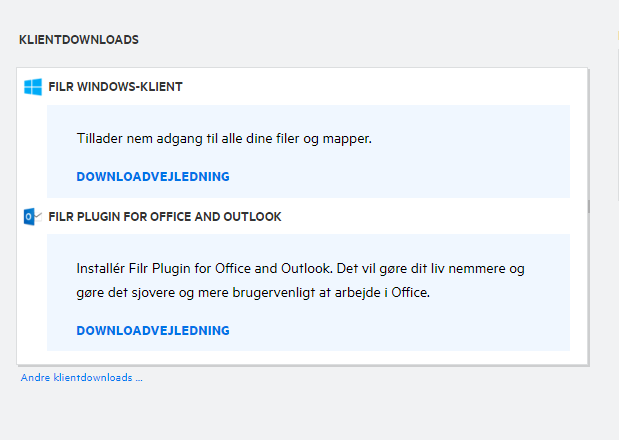Click the client list scrollbar handle
The width and height of the screenshot is (619, 440).
[x=588, y=205]
